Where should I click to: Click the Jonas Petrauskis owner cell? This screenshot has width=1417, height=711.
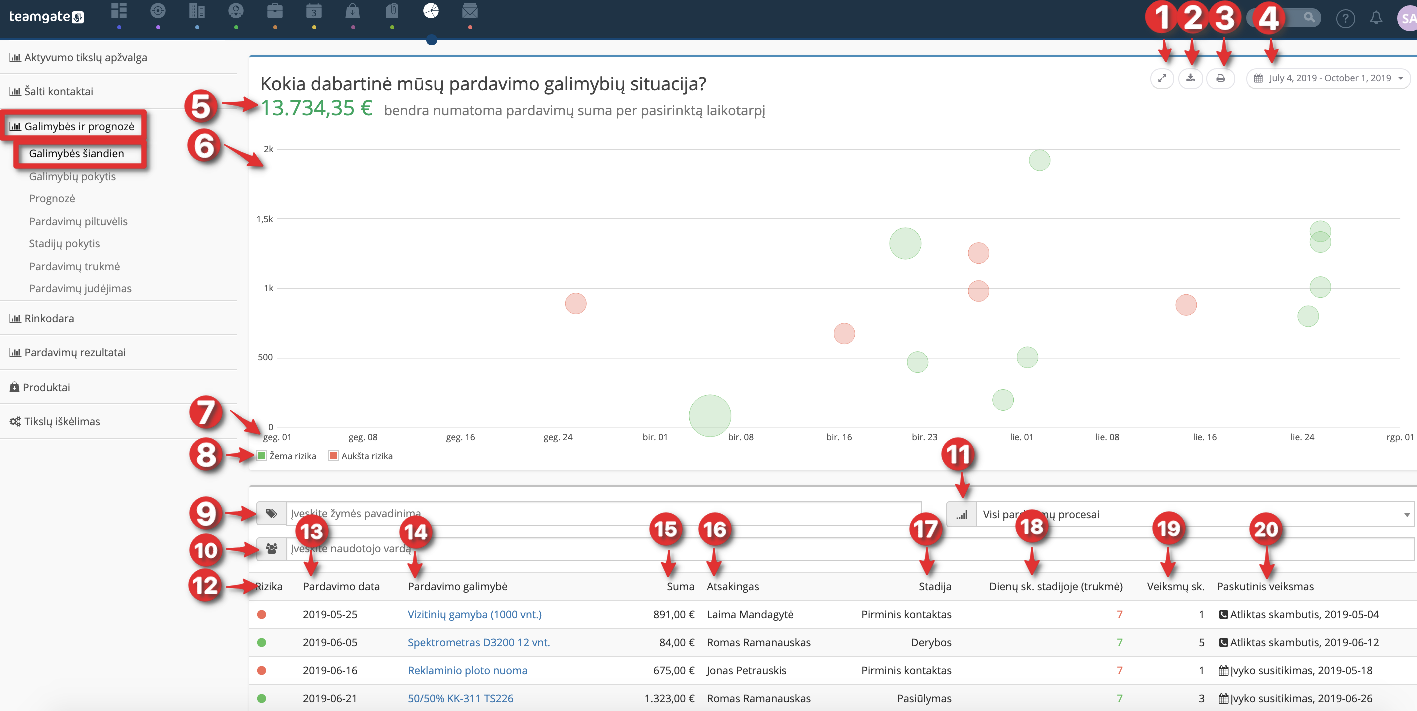745,670
